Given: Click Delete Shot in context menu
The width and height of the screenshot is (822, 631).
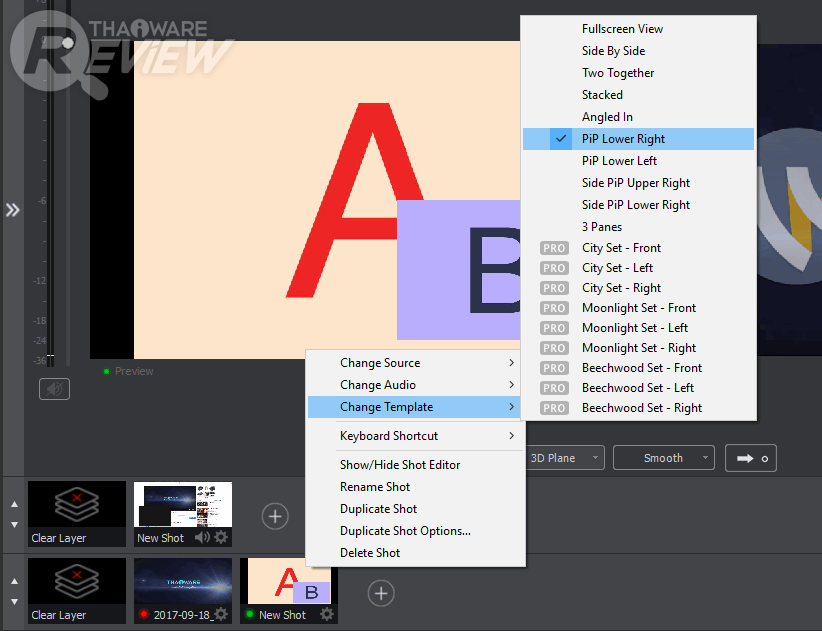Looking at the screenshot, I should pos(370,553).
